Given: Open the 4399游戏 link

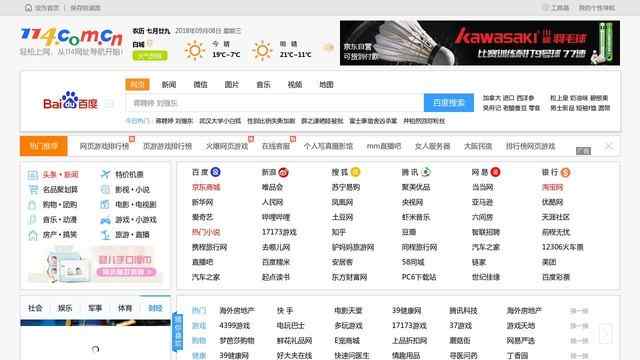Looking at the screenshot, I should (x=234, y=326).
